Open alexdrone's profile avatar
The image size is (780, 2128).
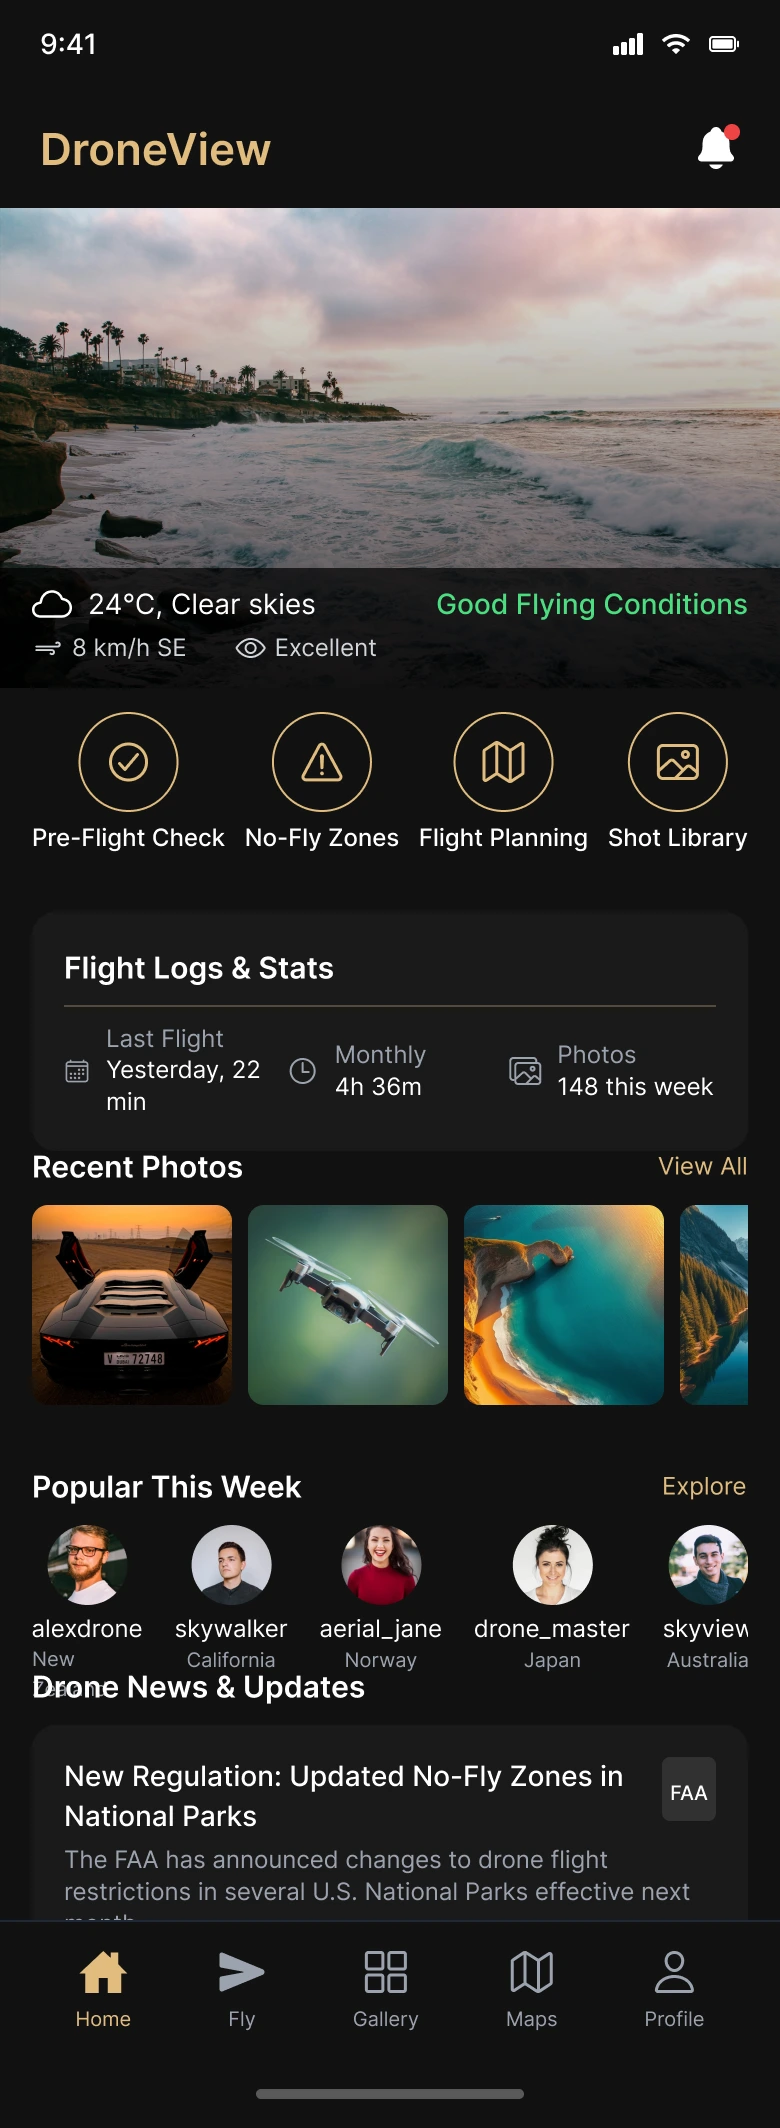(x=87, y=1564)
